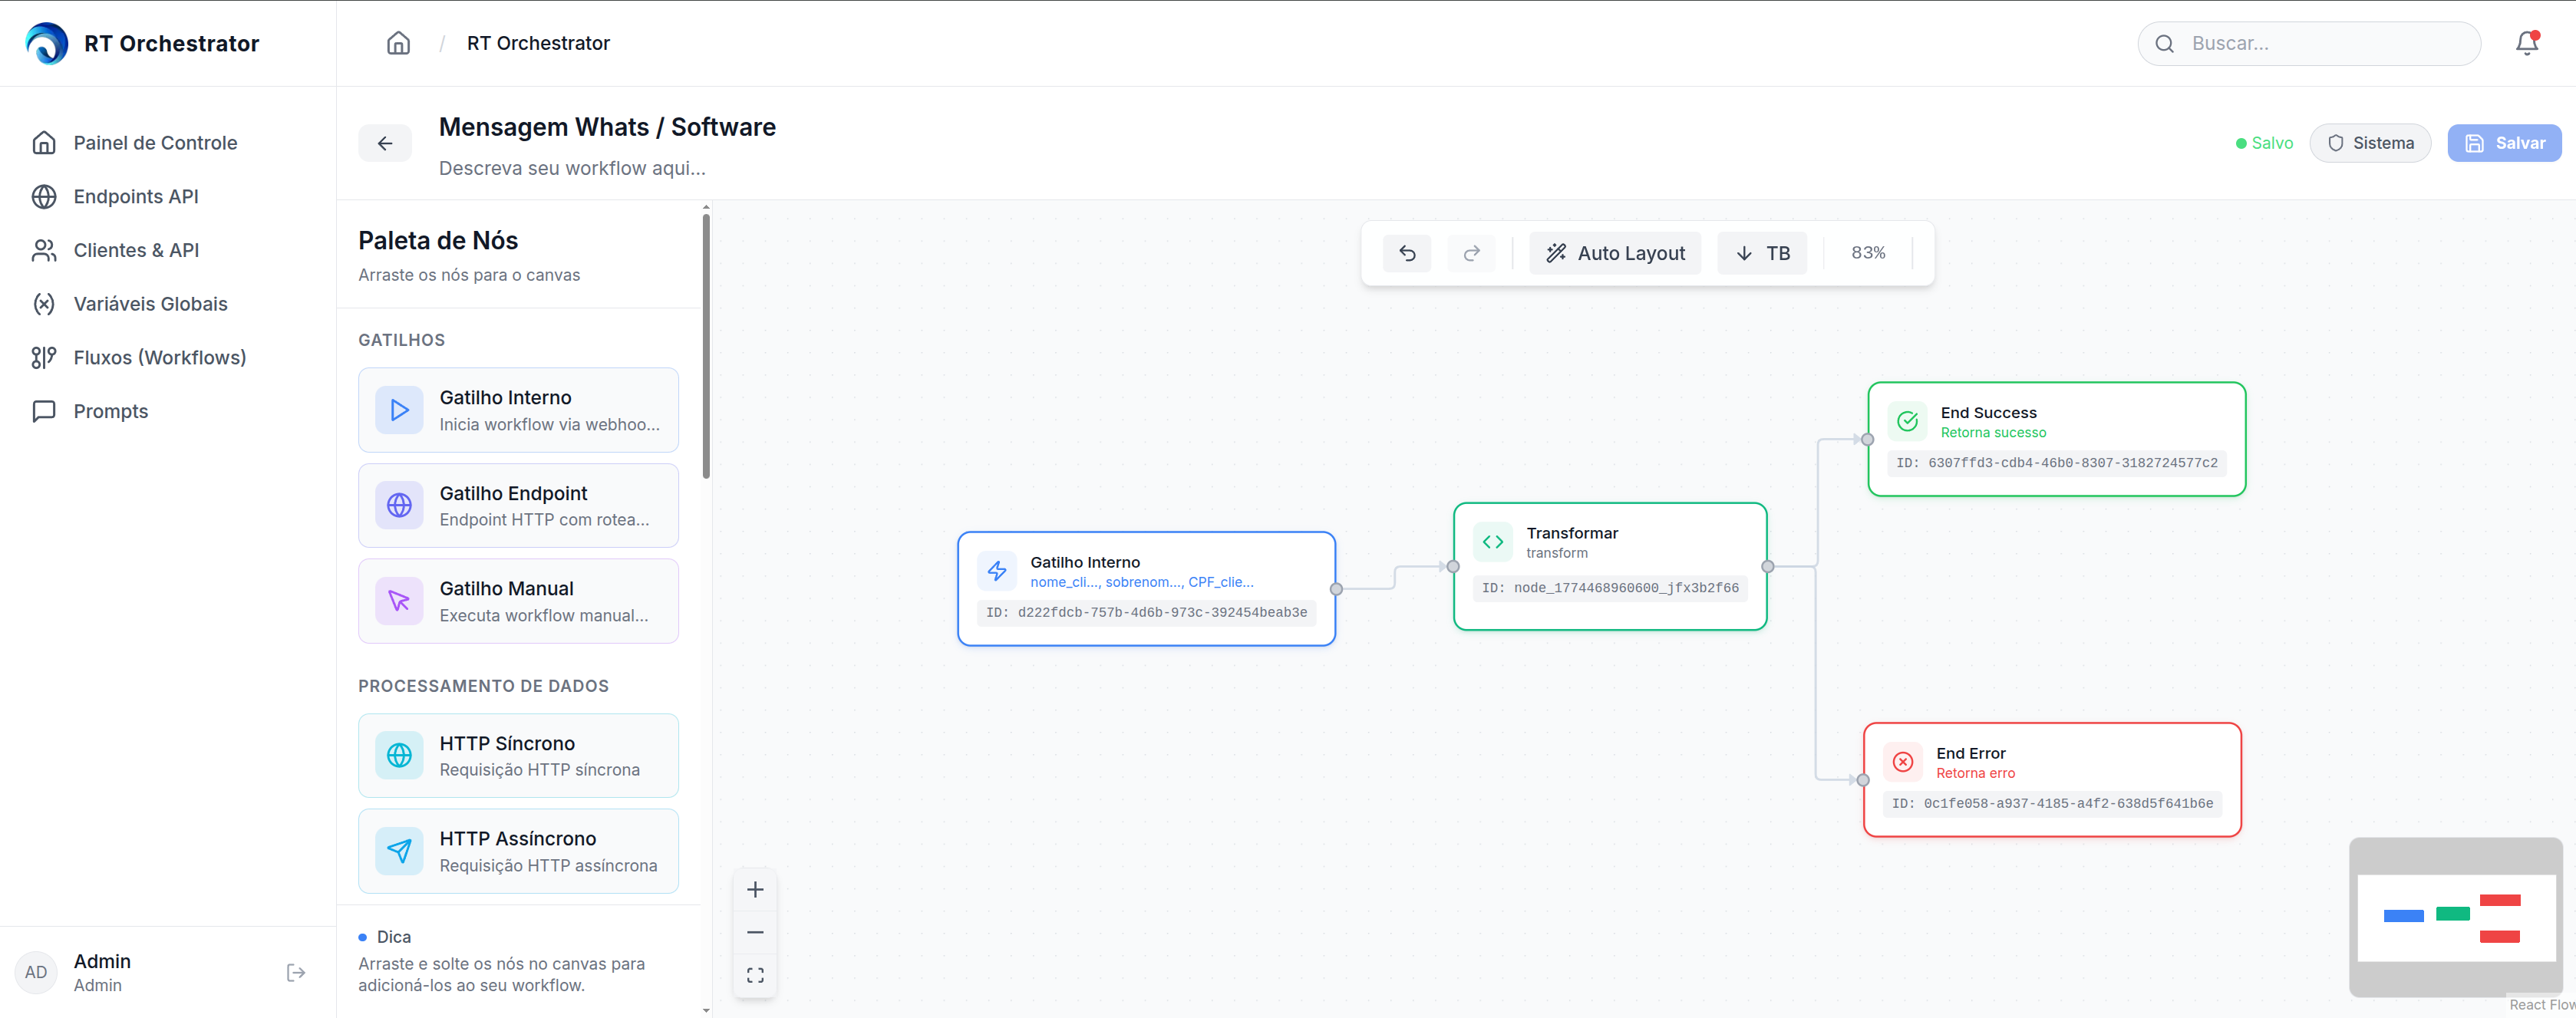
Task: Click the redo arrow in canvas toolbar
Action: (x=1471, y=253)
